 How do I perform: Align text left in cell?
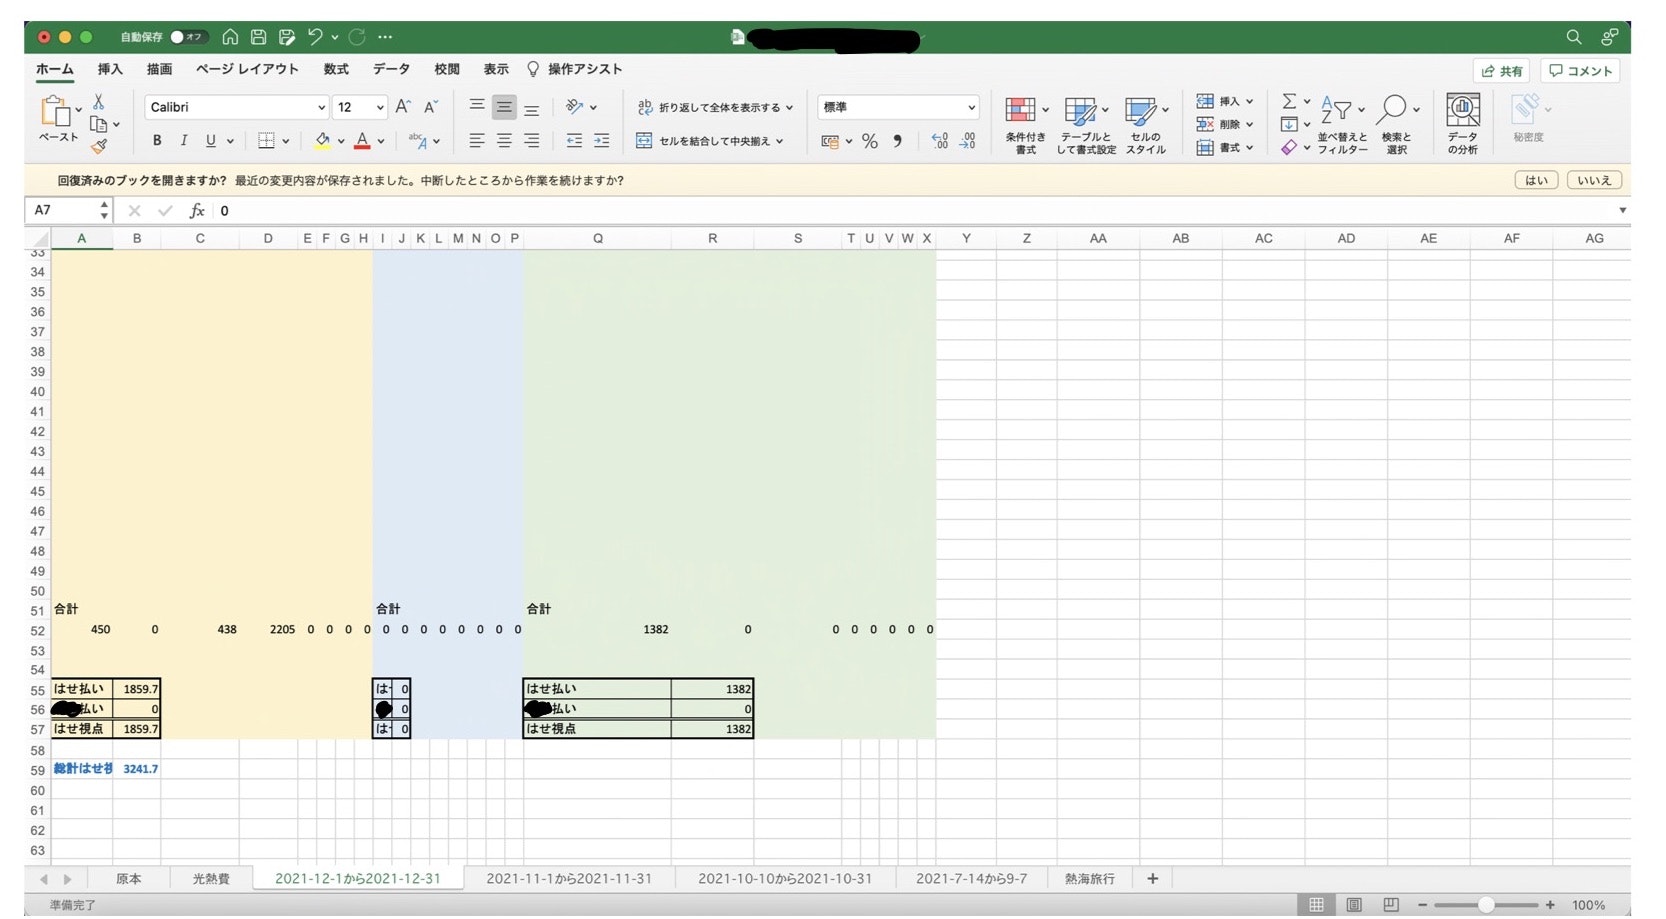pos(477,141)
